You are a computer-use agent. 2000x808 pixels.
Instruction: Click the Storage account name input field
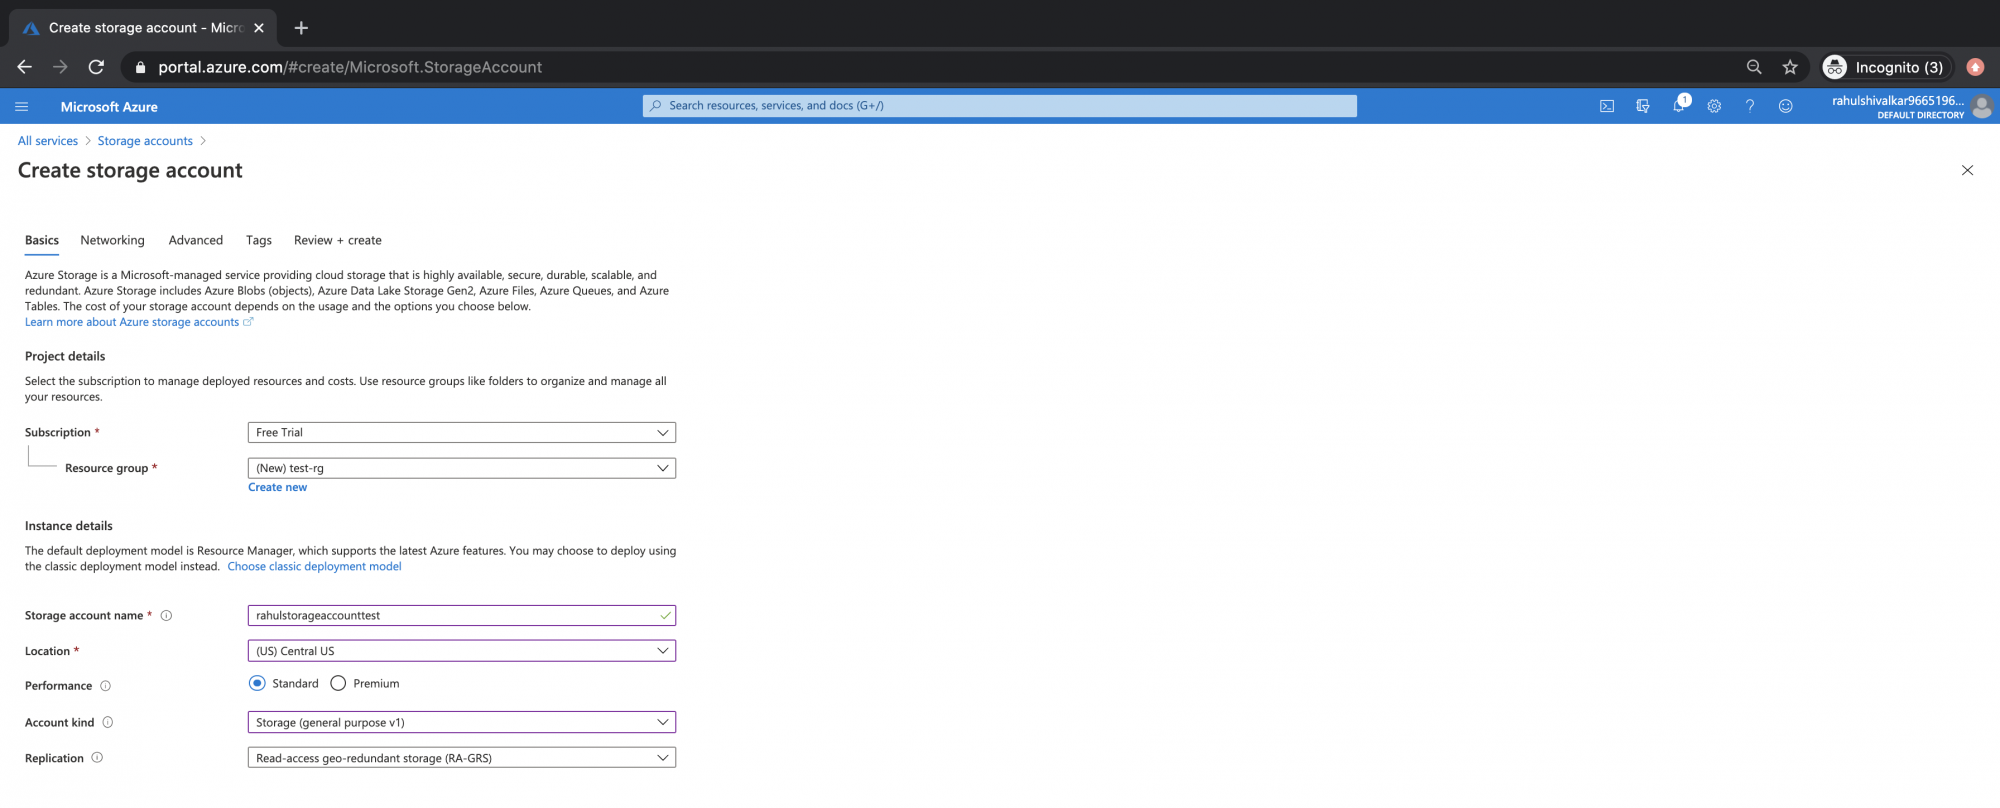(462, 616)
